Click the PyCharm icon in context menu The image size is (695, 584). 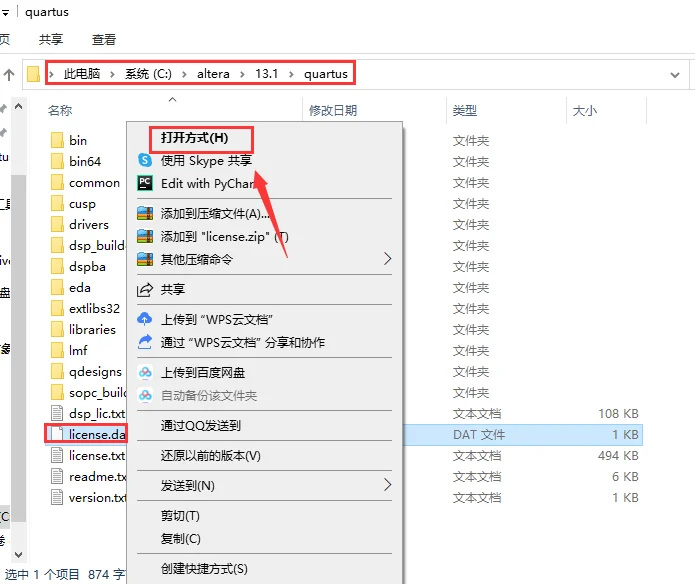[x=145, y=183]
